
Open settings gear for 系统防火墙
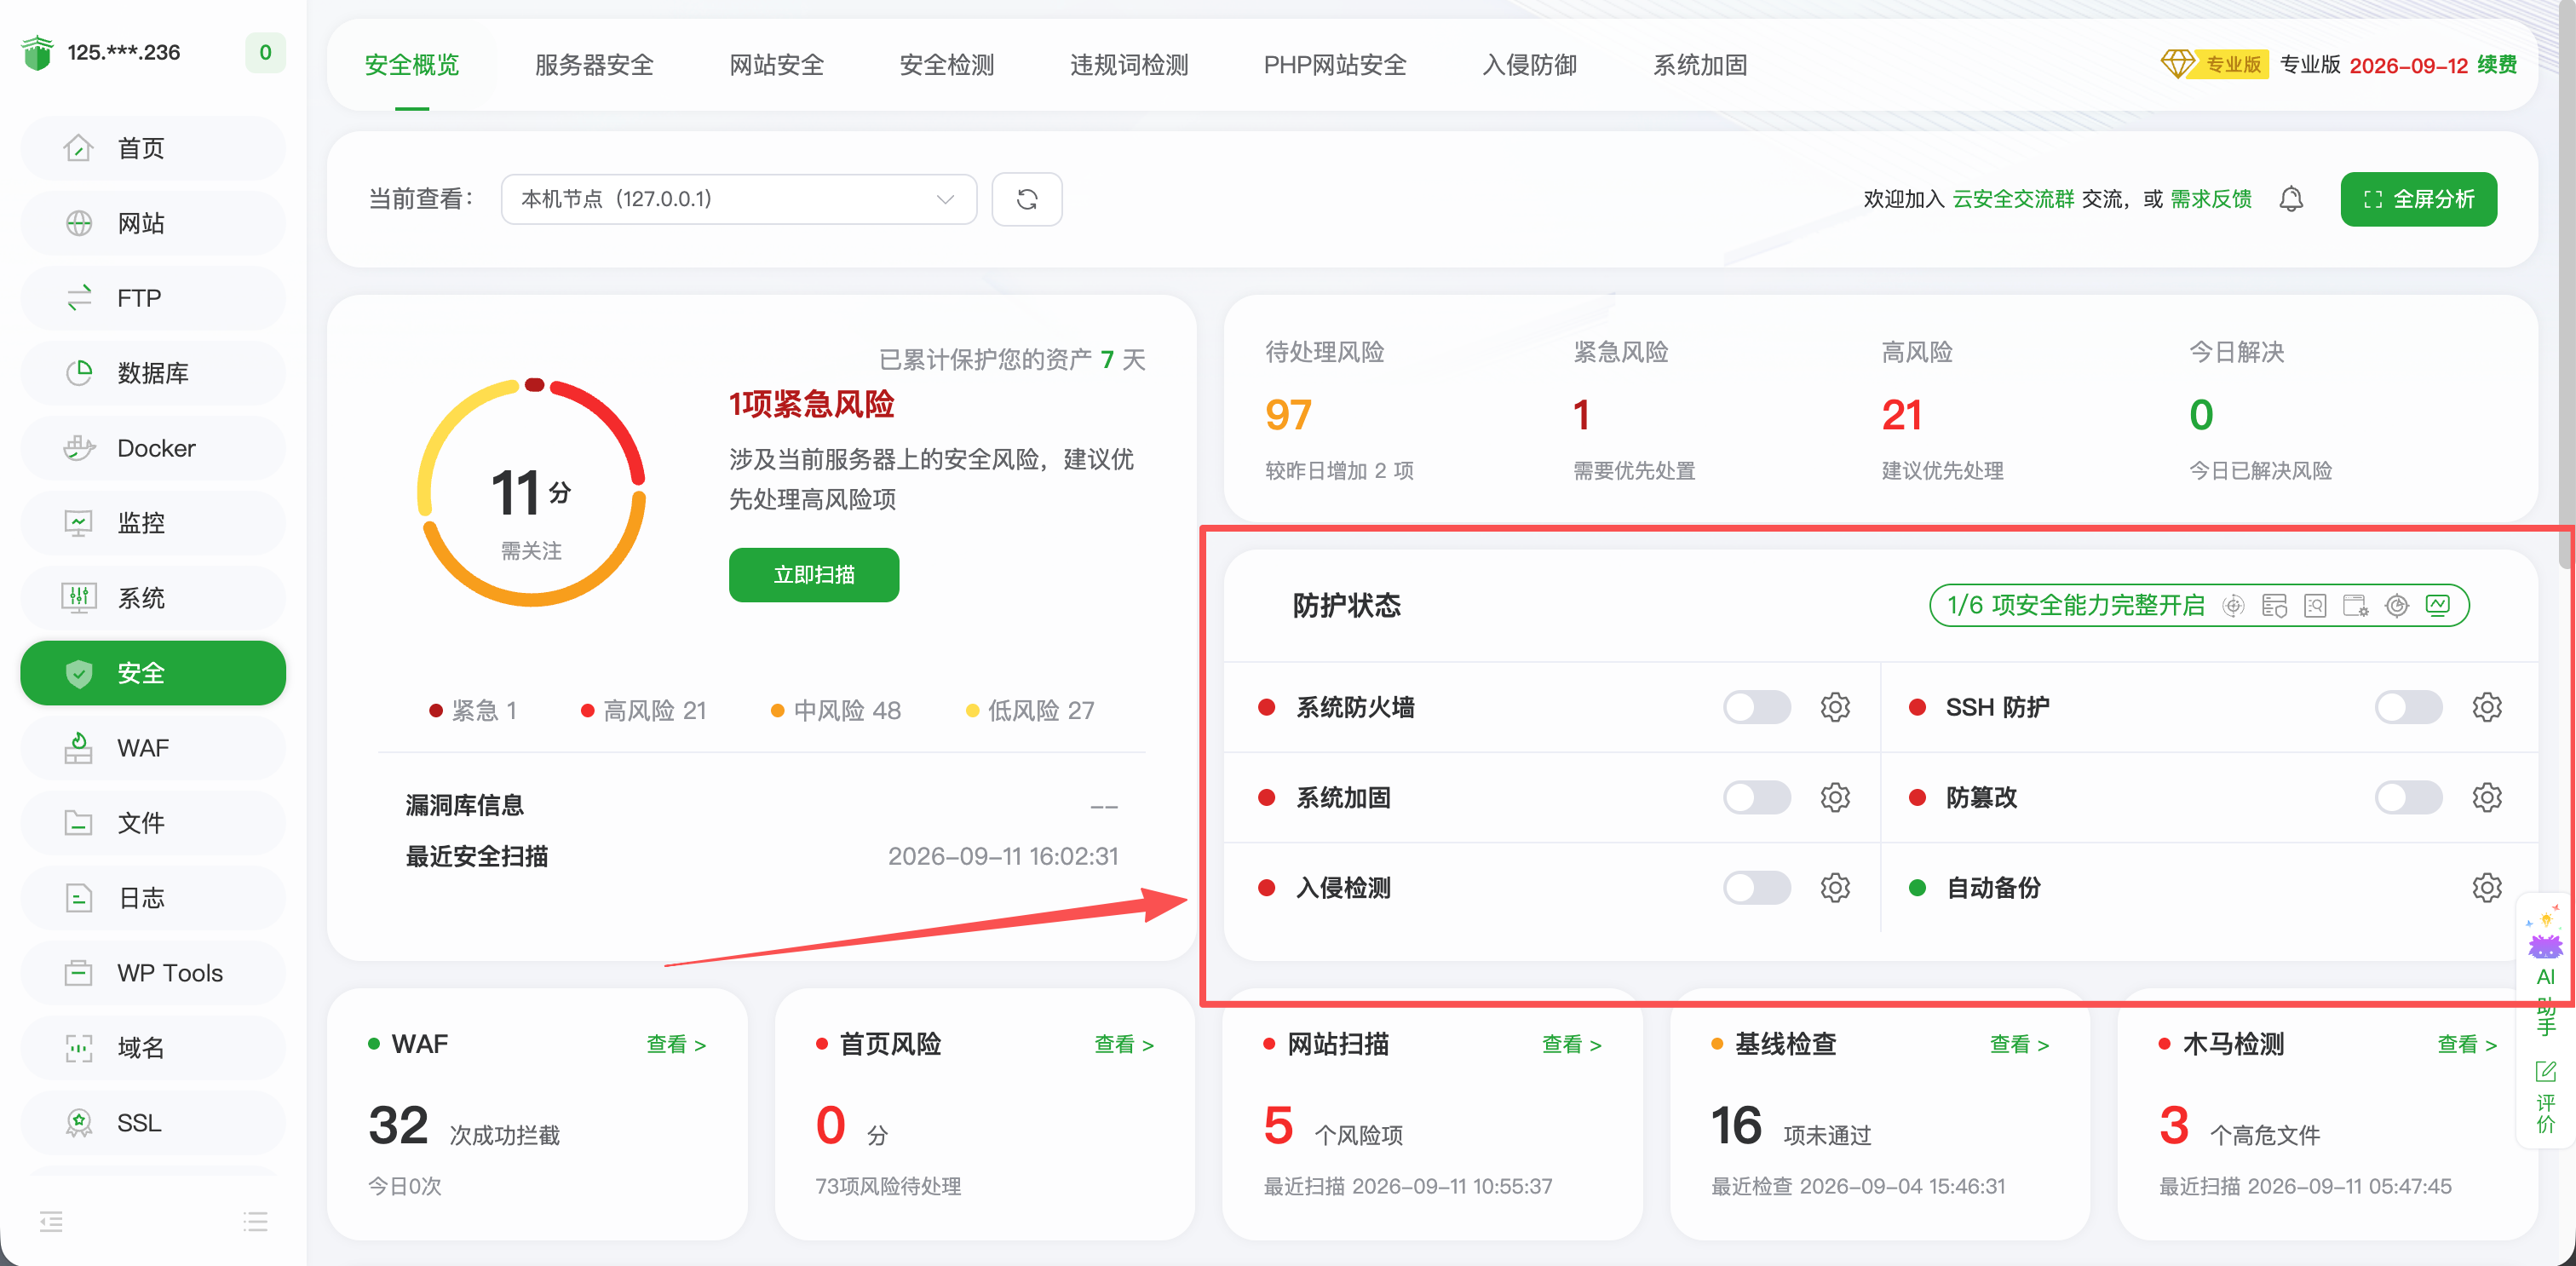point(1834,707)
